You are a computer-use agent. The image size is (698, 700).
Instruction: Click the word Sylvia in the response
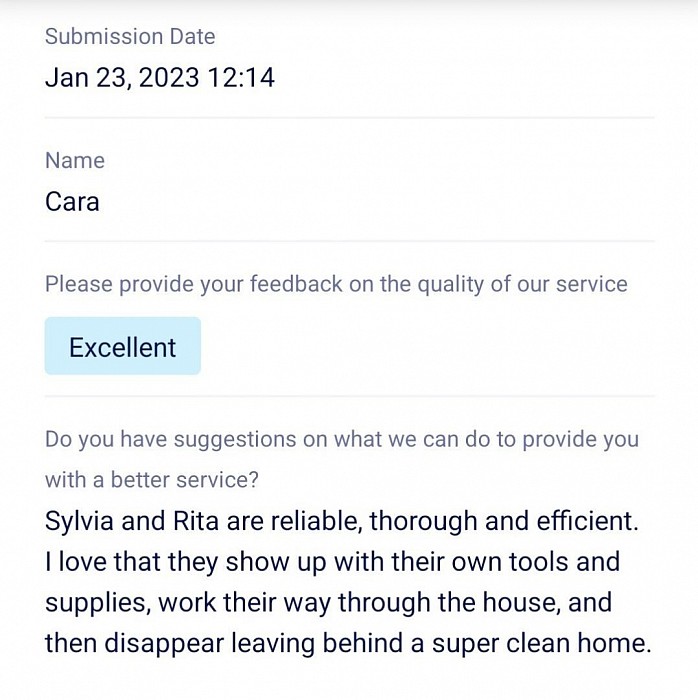click(79, 522)
